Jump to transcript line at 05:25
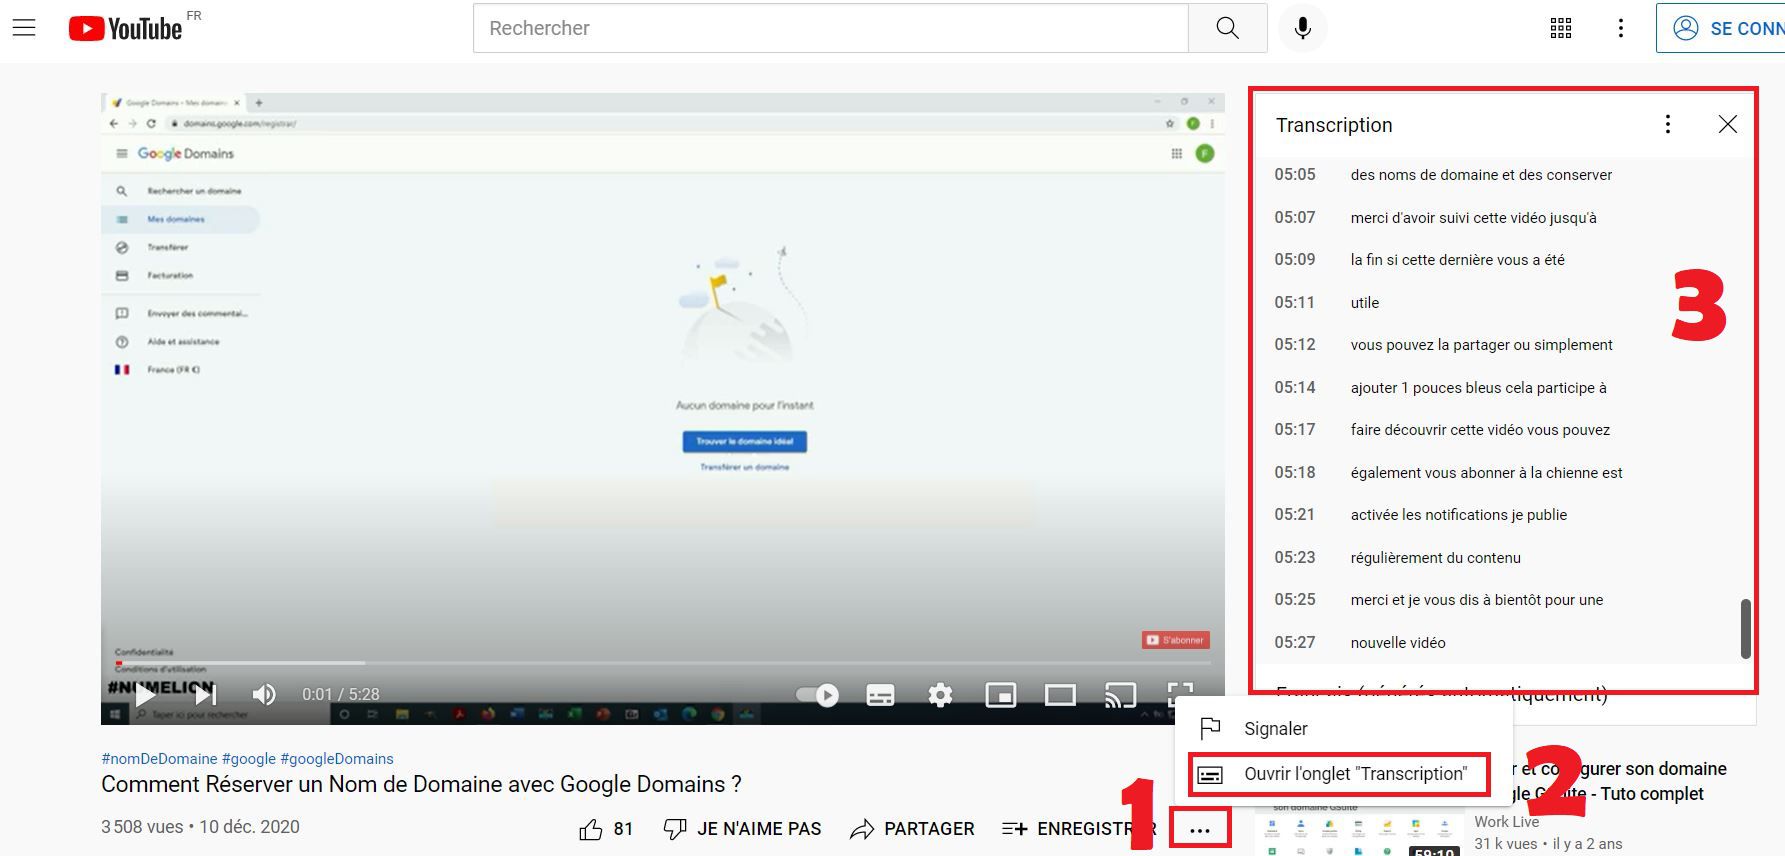Viewport: 1785px width, 856px height. [1497, 600]
